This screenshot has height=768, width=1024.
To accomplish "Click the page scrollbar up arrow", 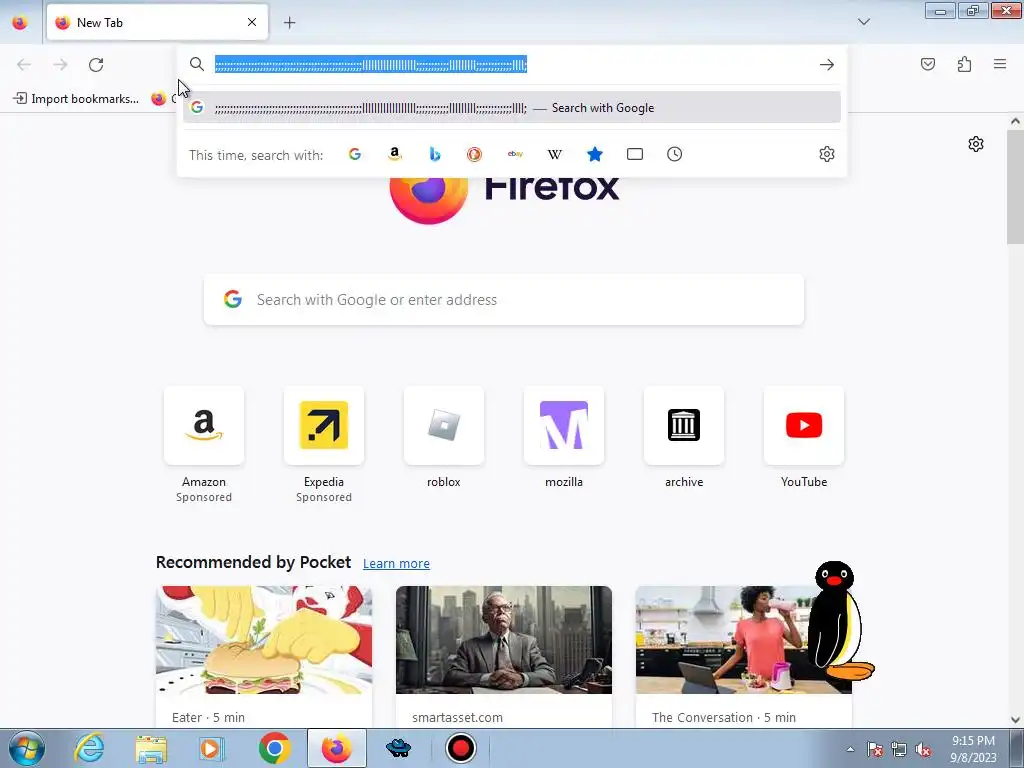I will click(1015, 121).
